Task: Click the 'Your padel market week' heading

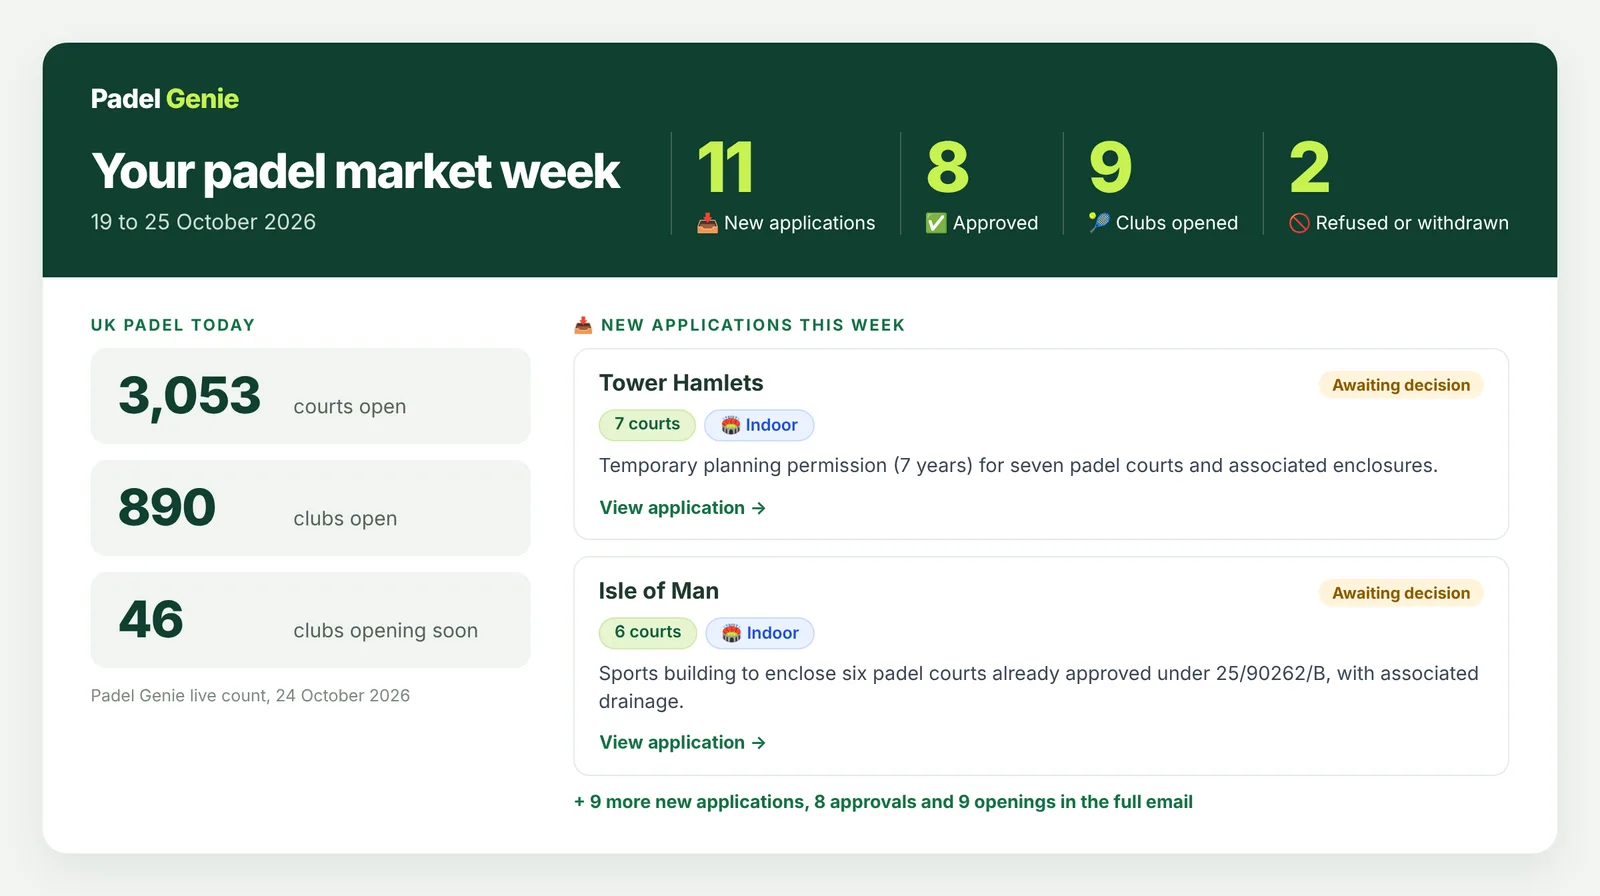Action: click(355, 171)
